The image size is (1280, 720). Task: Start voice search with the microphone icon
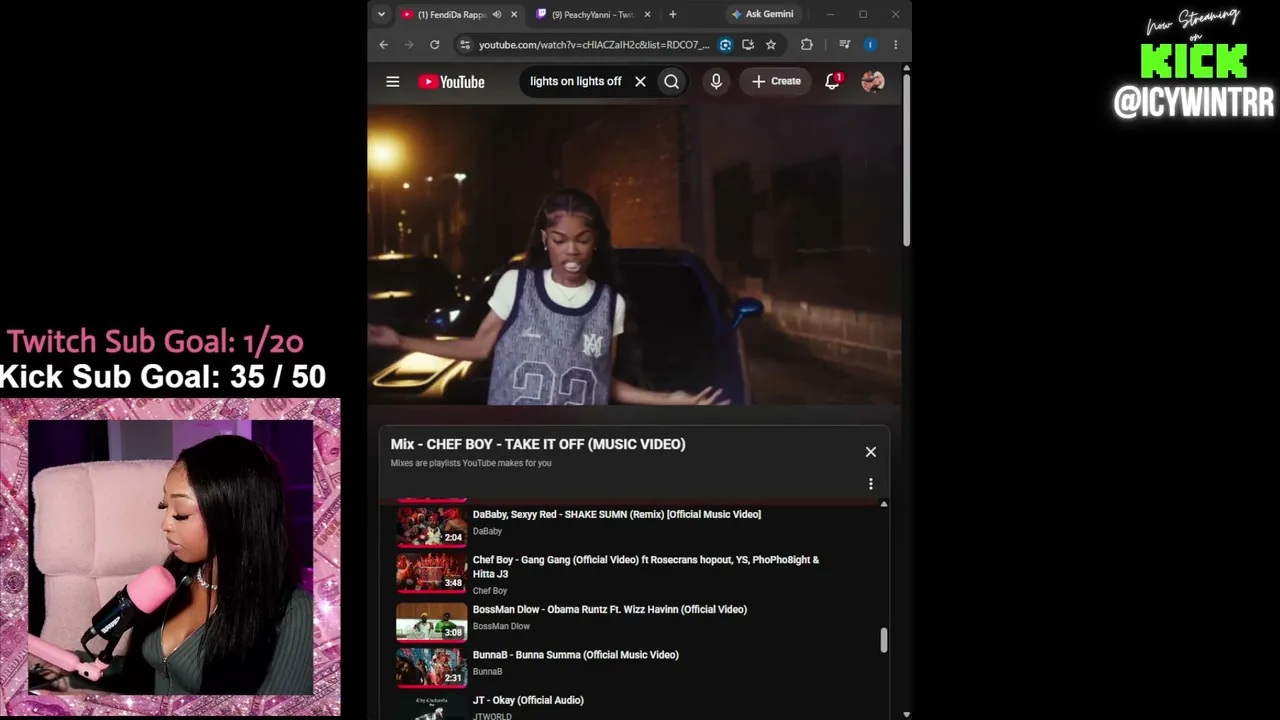click(716, 82)
